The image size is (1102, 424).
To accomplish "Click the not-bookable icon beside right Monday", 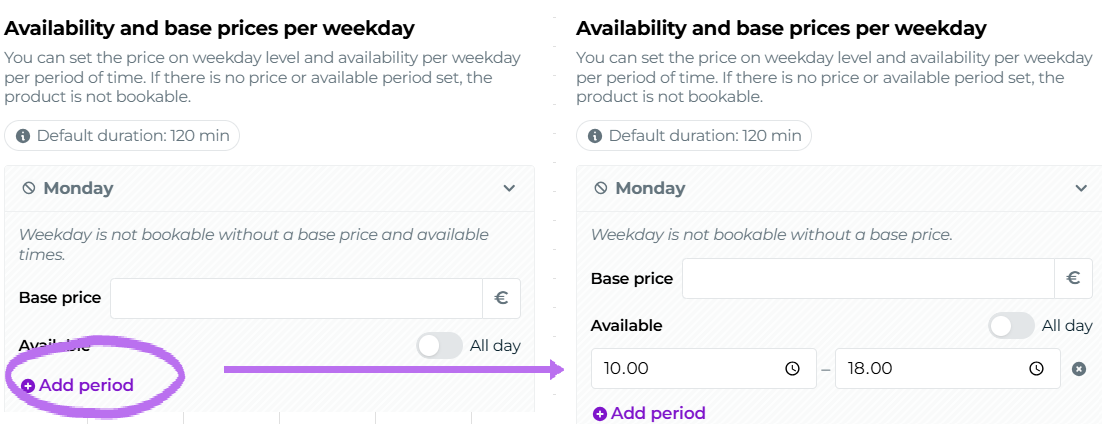I will click(x=600, y=188).
